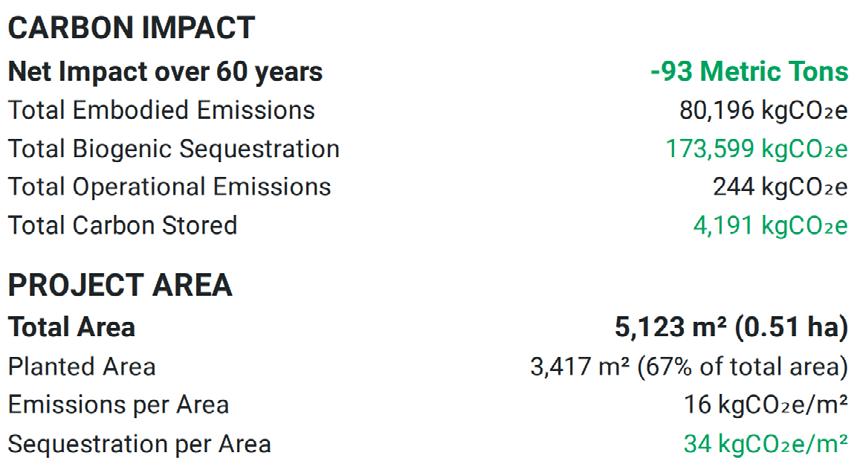Click the 173,599 kgCO2e green value

(x=757, y=149)
